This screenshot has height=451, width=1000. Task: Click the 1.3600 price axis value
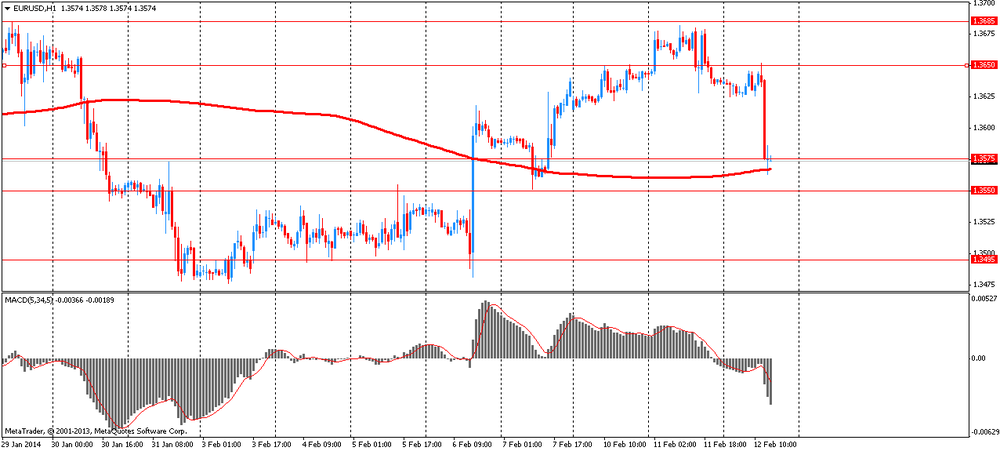pos(983,128)
